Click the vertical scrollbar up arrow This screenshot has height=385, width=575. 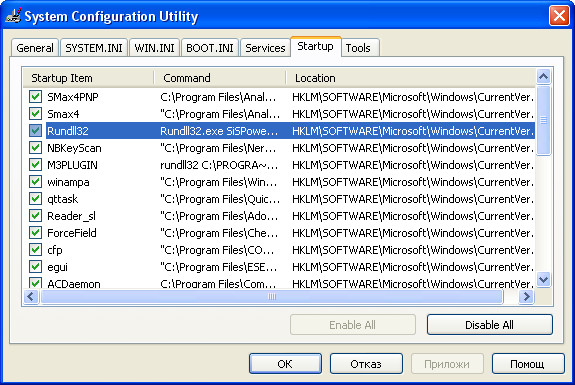point(543,76)
